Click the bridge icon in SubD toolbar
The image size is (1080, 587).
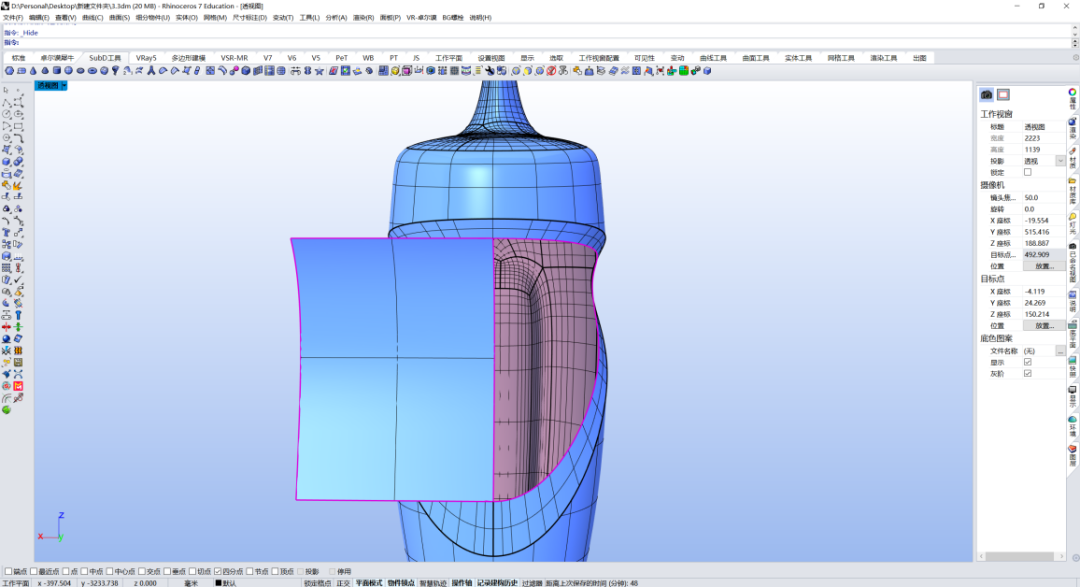coord(295,71)
